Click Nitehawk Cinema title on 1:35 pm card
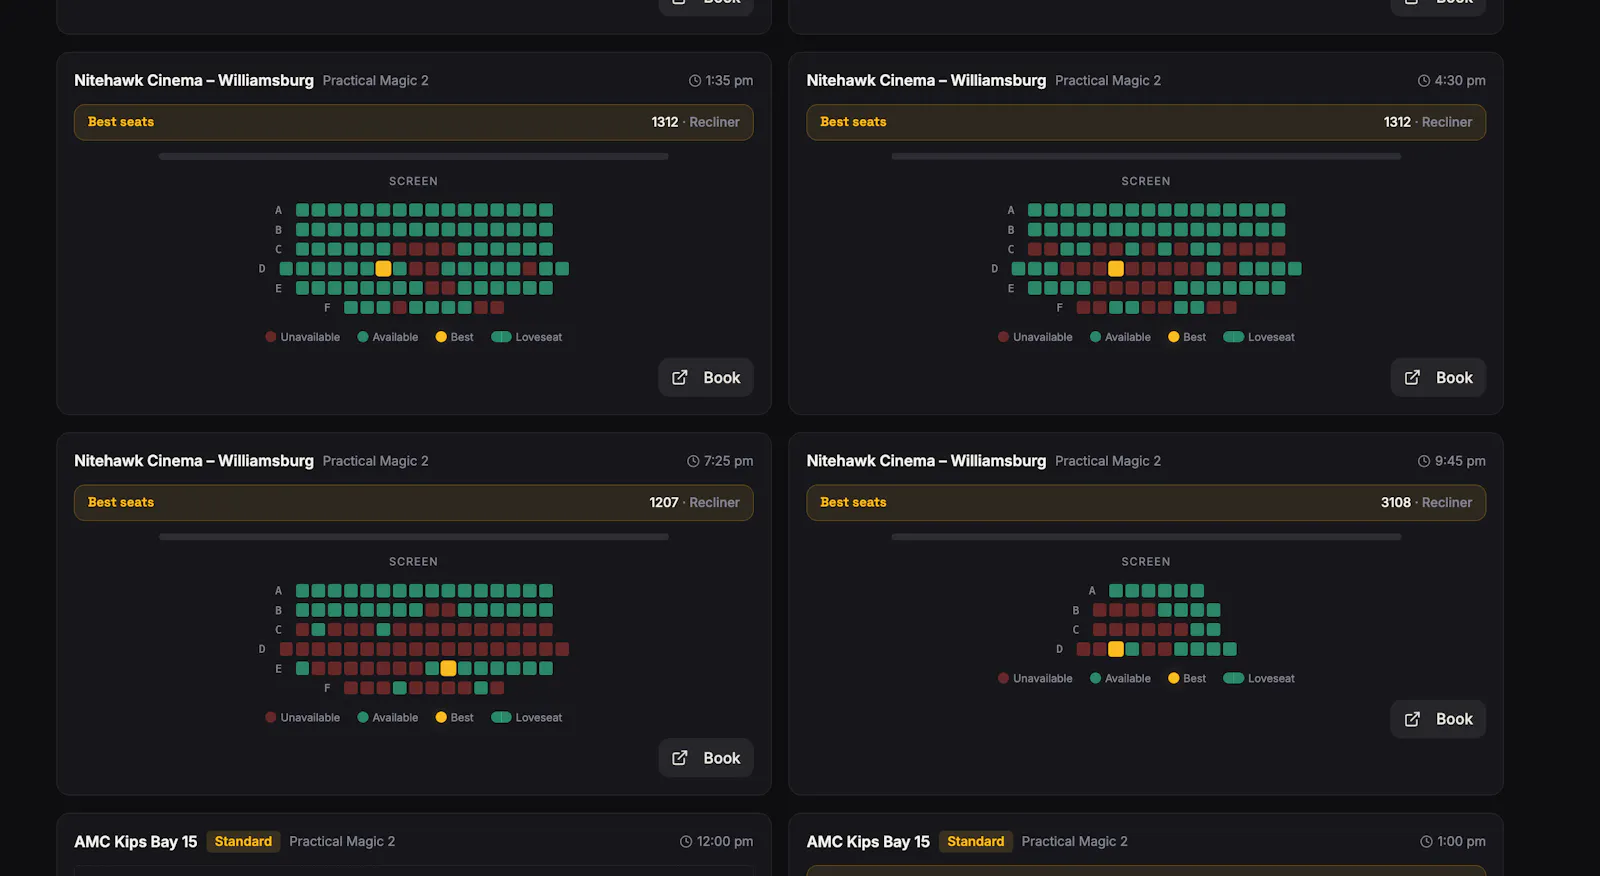The height and width of the screenshot is (876, 1600). (x=194, y=81)
